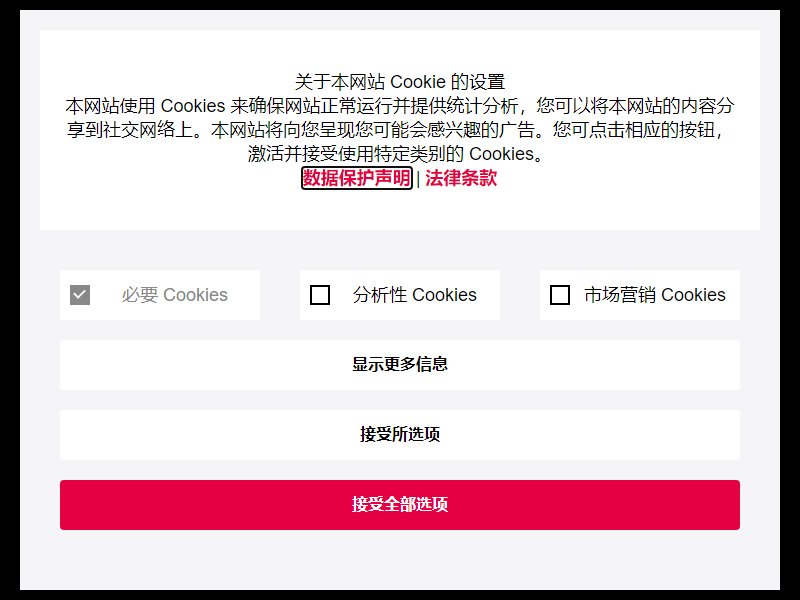Click the greyed-out 必要 Cookies checkbox

[80, 295]
